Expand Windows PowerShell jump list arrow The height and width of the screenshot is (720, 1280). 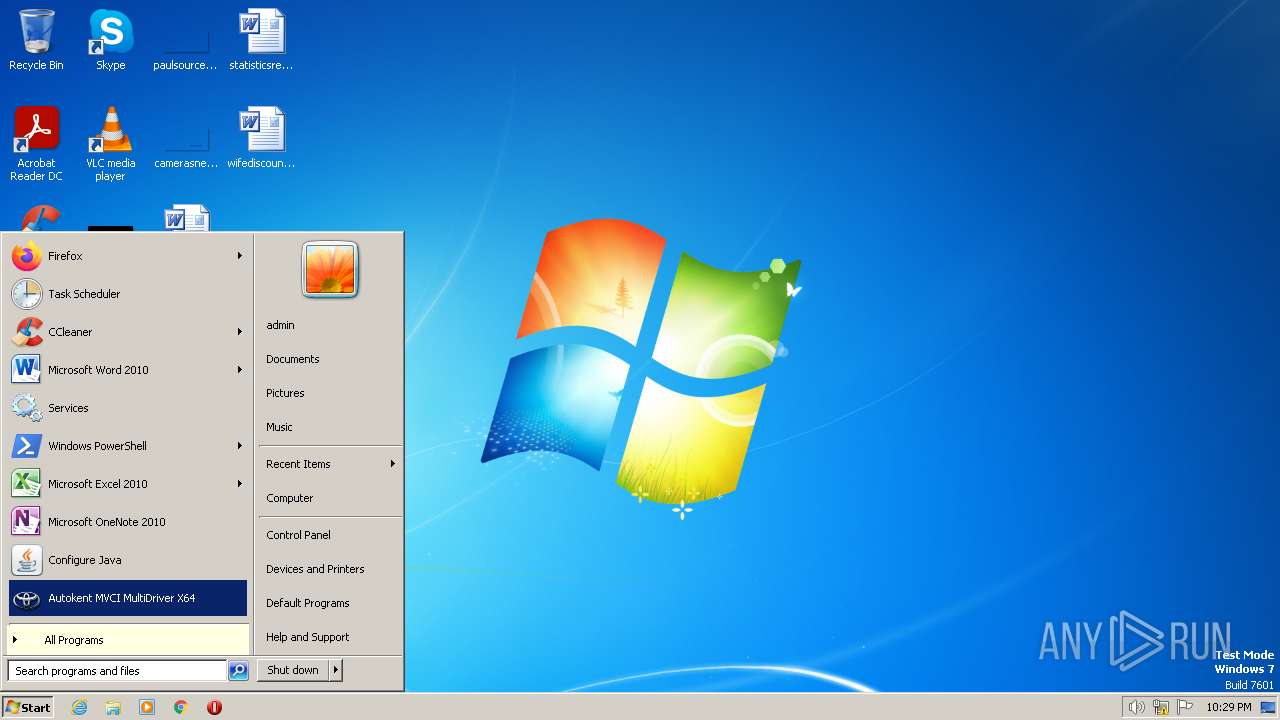240,446
